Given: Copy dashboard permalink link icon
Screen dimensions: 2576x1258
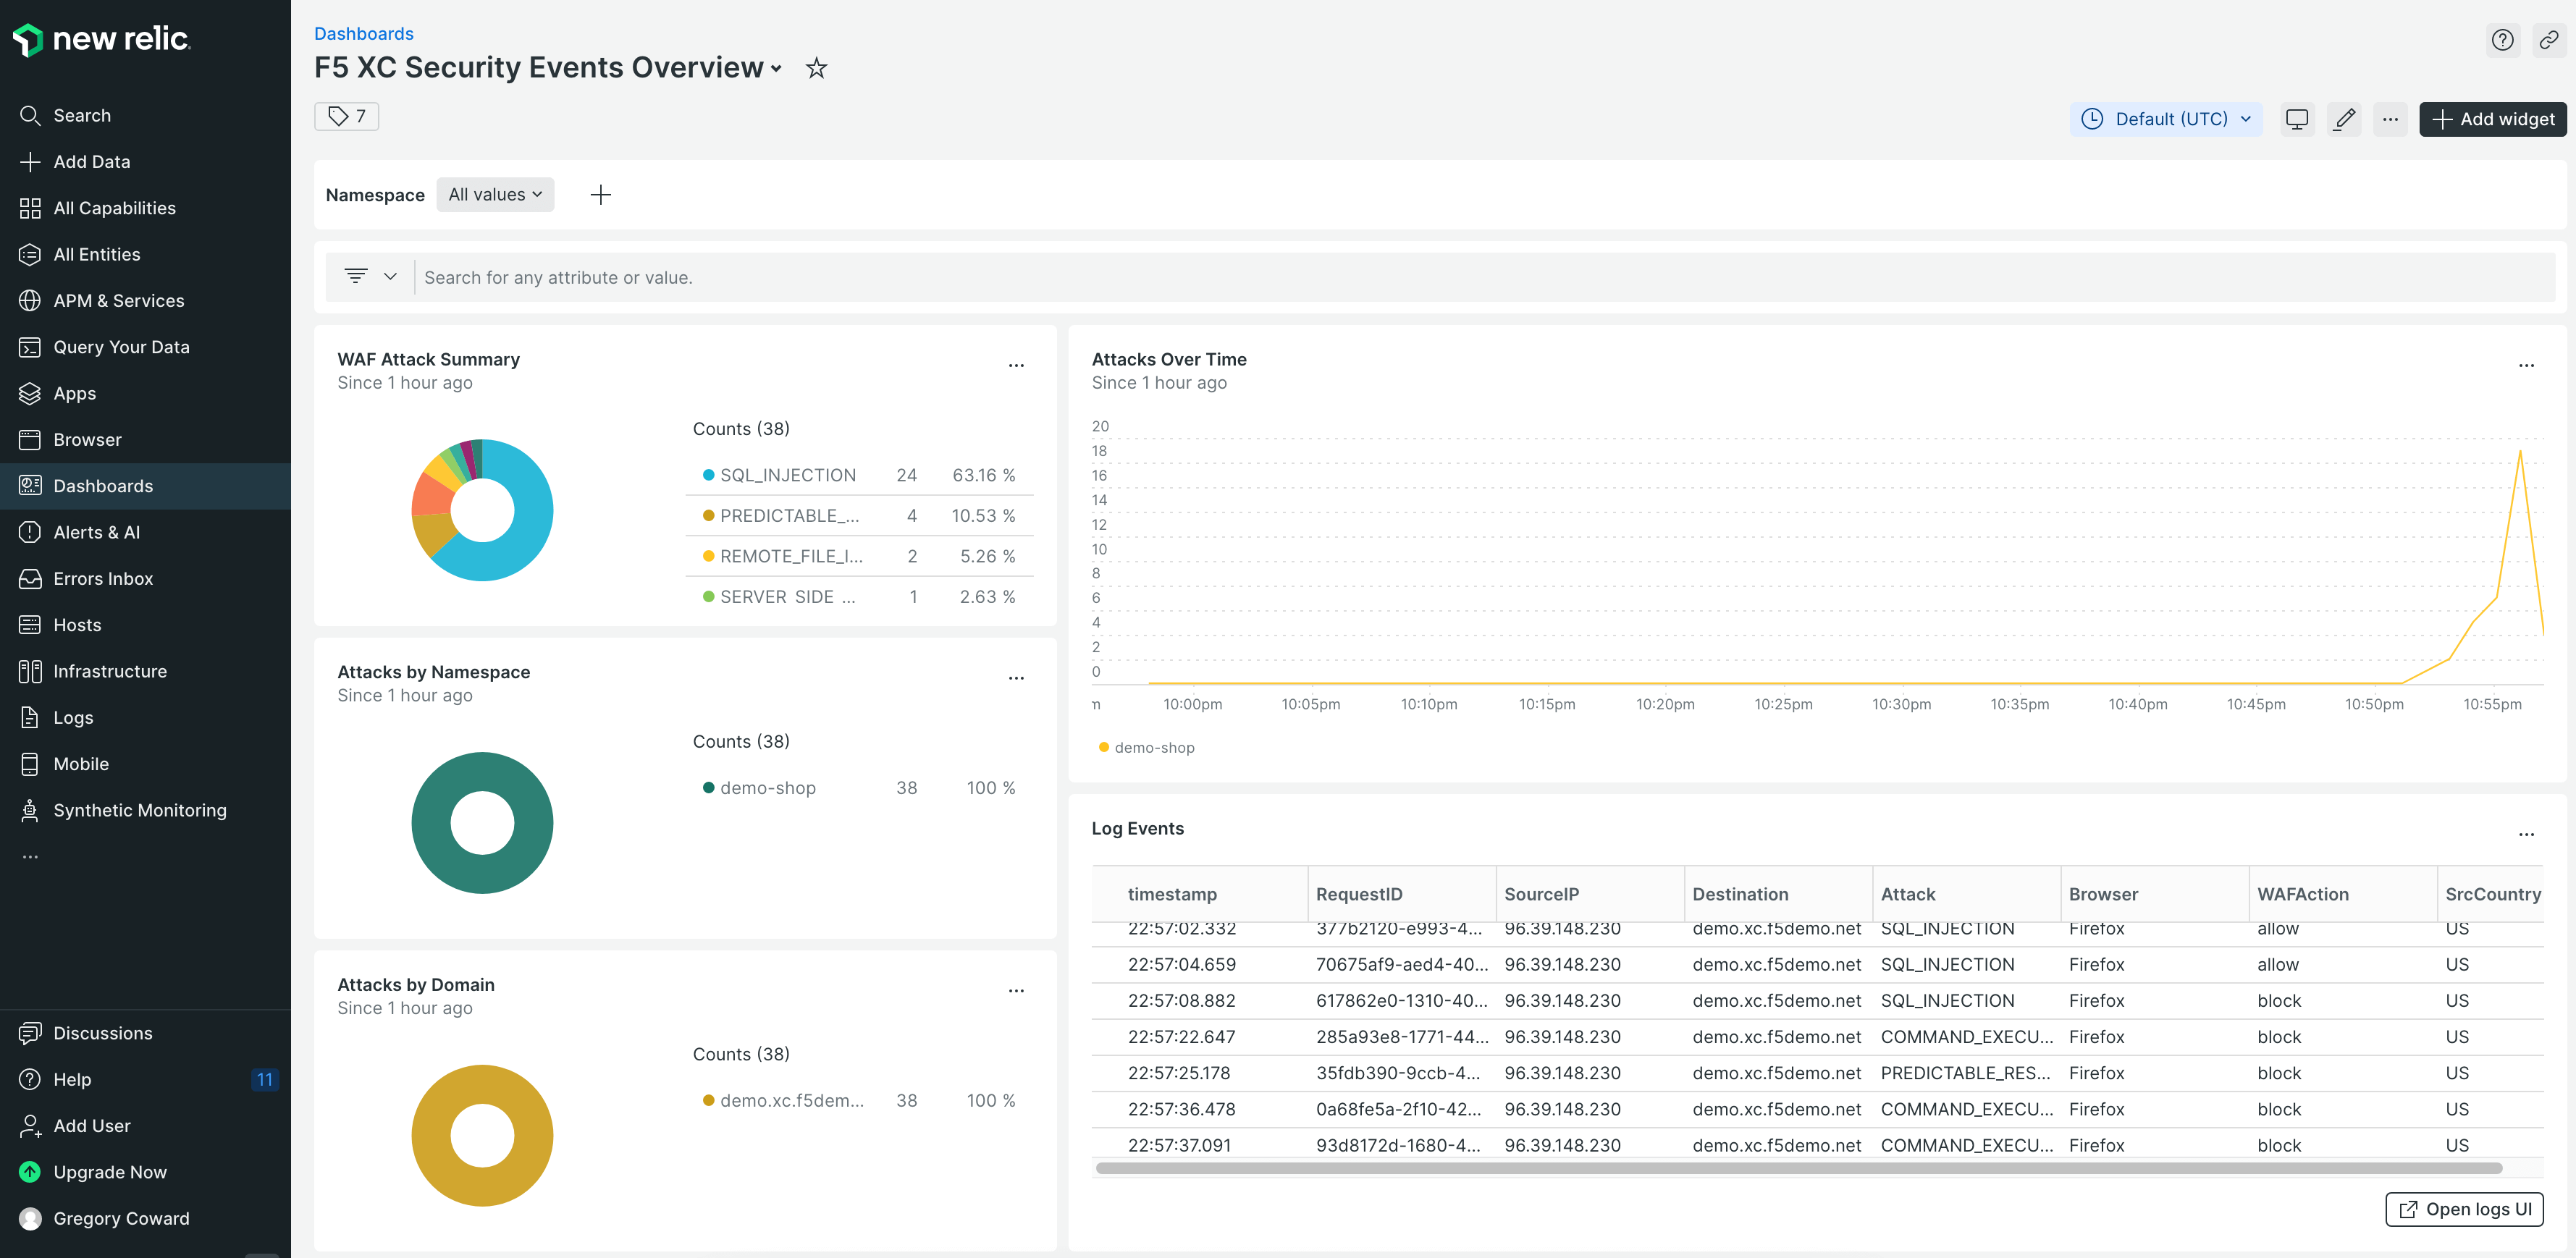Looking at the screenshot, I should [2548, 40].
